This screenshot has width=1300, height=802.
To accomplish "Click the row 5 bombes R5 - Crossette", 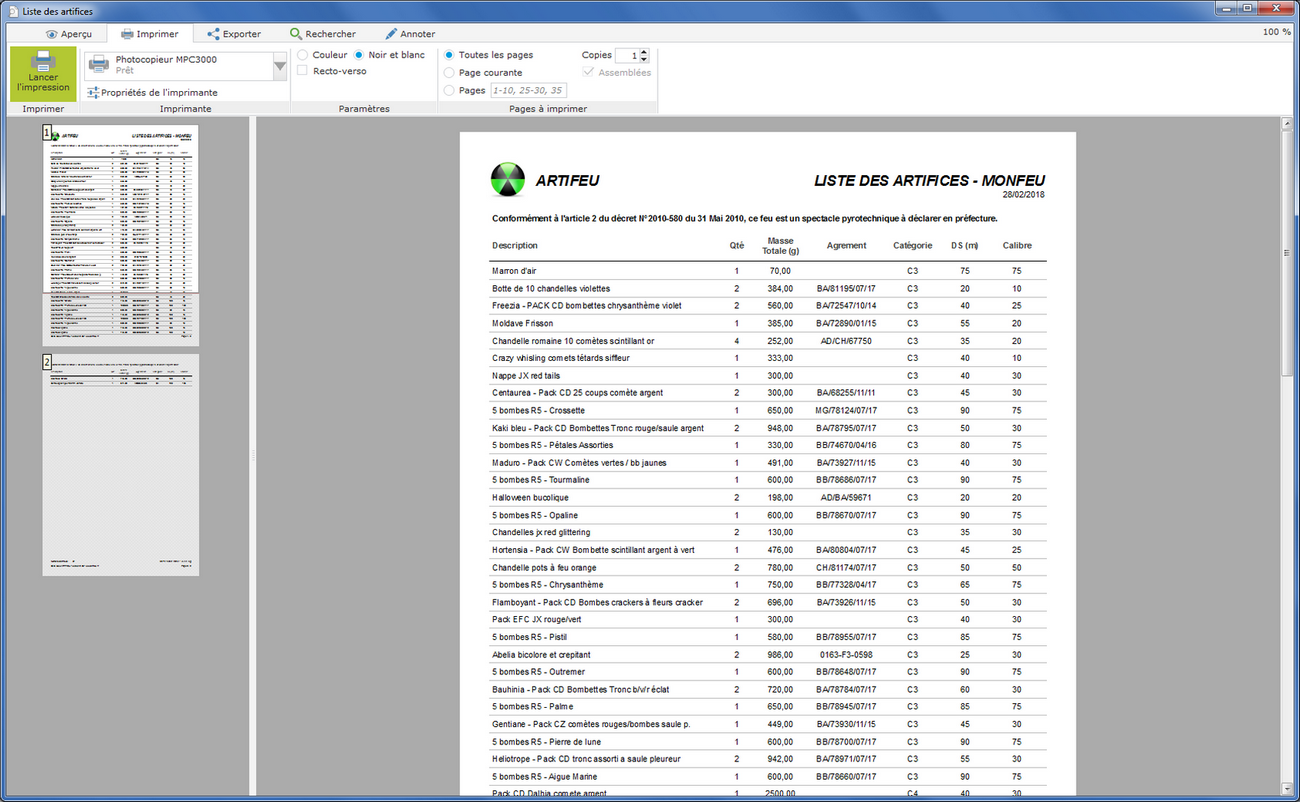I will [768, 410].
